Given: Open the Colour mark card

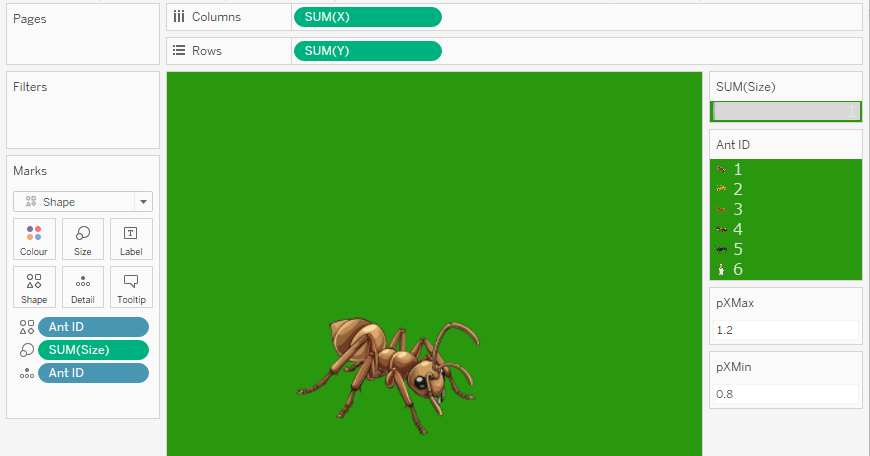Looking at the screenshot, I should click(x=34, y=239).
